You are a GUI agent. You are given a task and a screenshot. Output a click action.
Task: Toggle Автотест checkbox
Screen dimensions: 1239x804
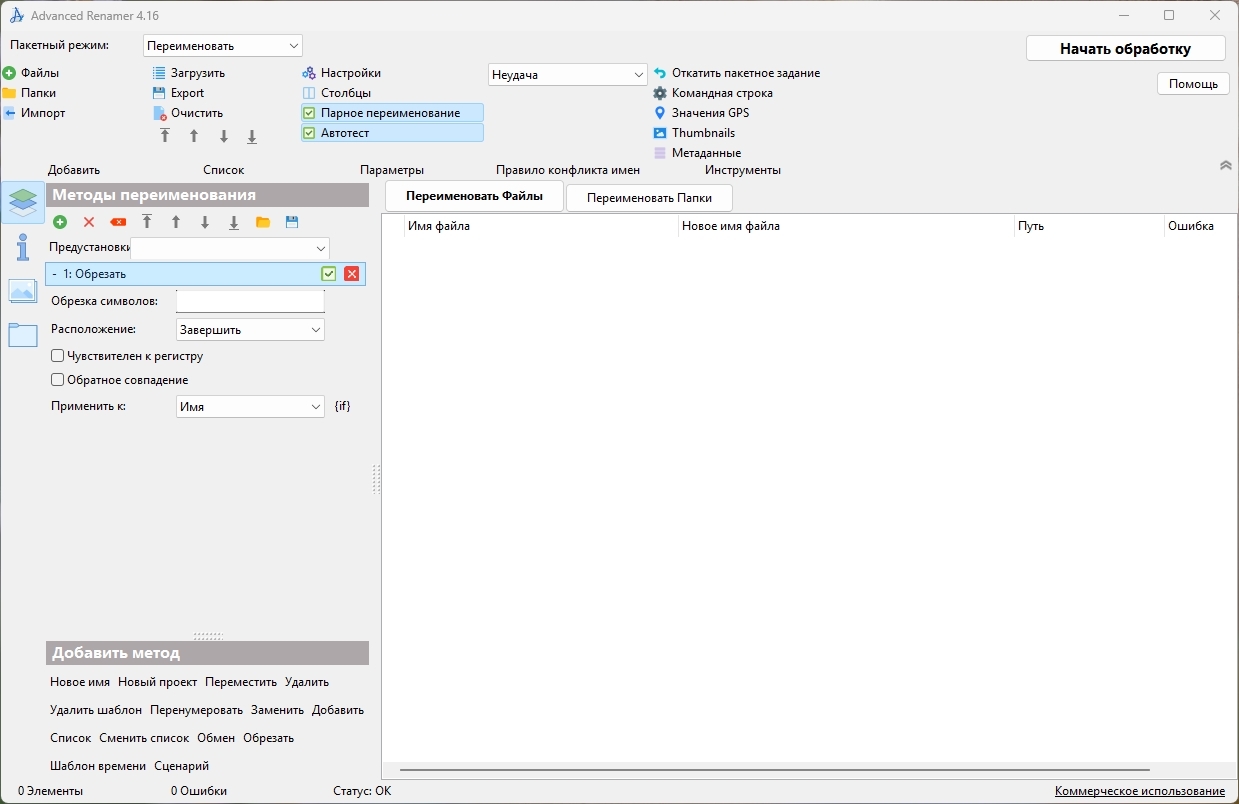point(309,133)
